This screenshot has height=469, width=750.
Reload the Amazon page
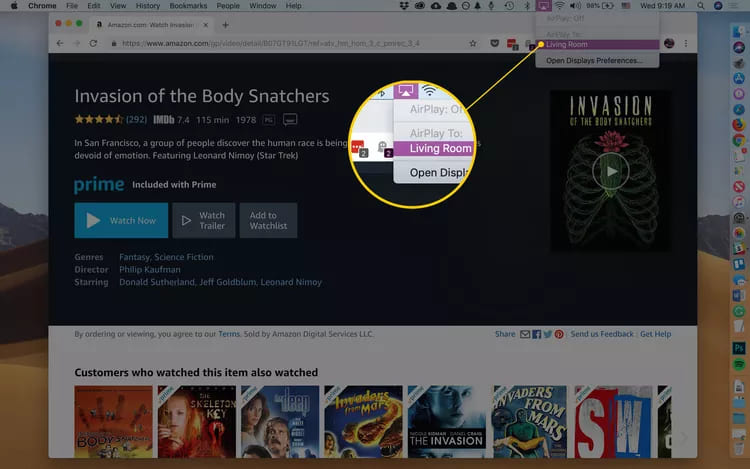click(x=93, y=44)
